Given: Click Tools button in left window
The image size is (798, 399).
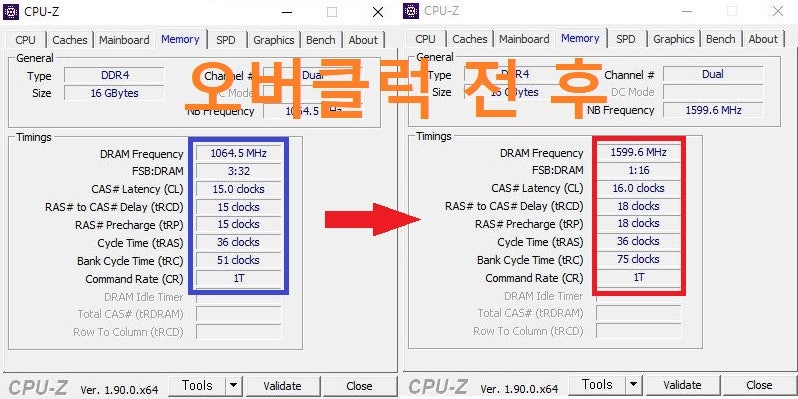Looking at the screenshot, I should click(197, 386).
